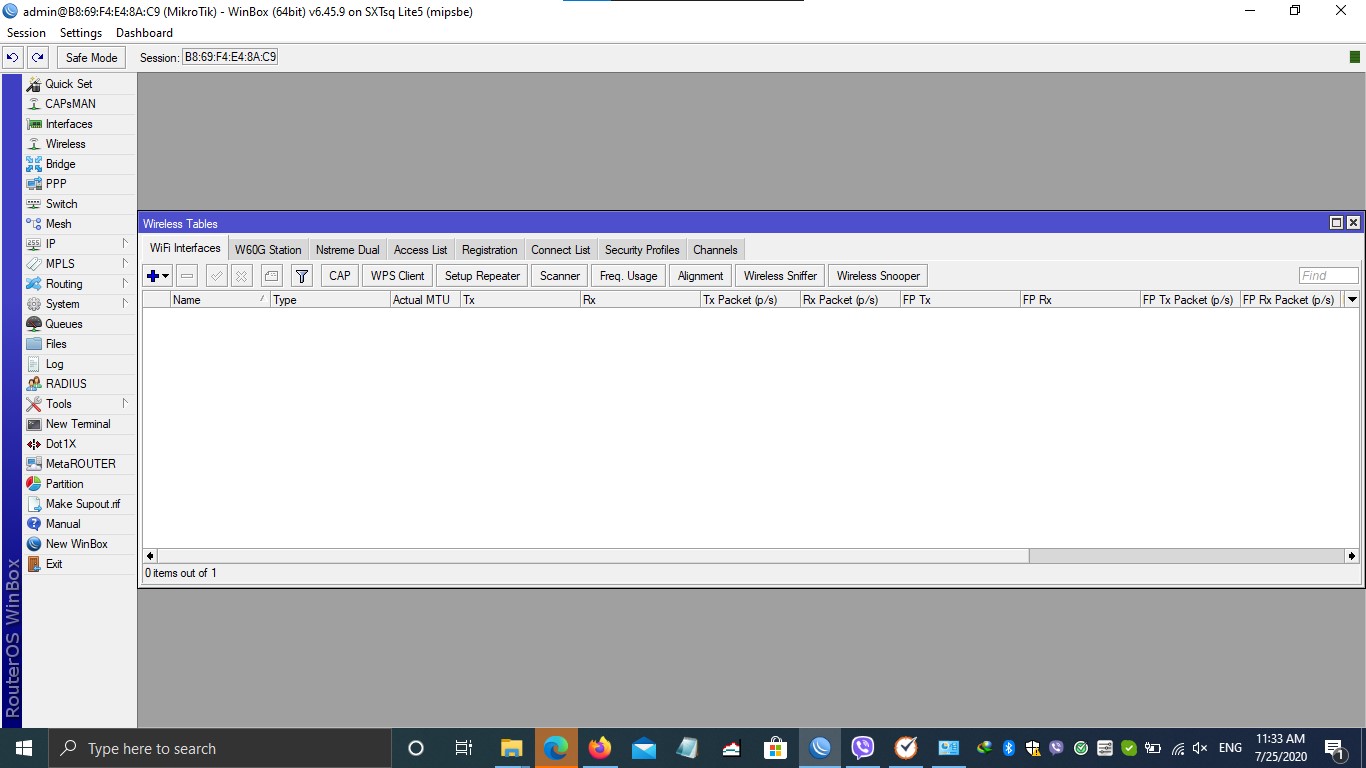Click Exit in the sidebar

[80, 564]
